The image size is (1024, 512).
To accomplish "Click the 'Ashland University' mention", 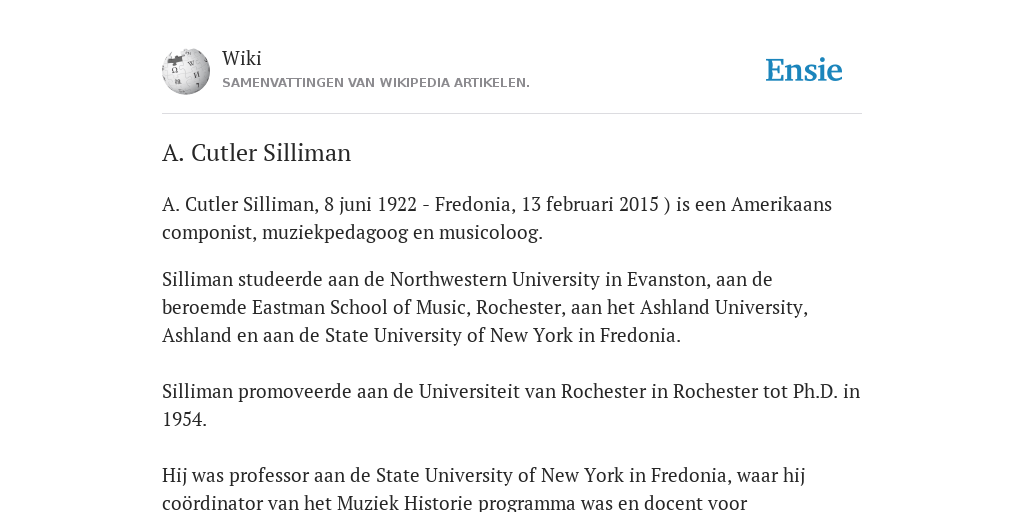I will (x=721, y=308).
